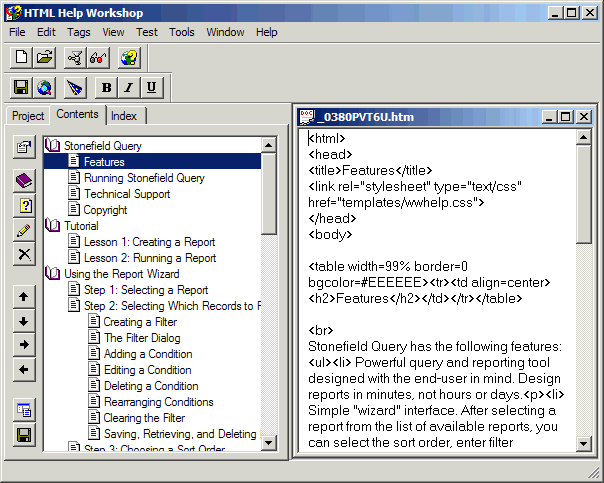This screenshot has height=483, width=604.
Task: Move selection up with the up arrow
Action: (x=24, y=297)
